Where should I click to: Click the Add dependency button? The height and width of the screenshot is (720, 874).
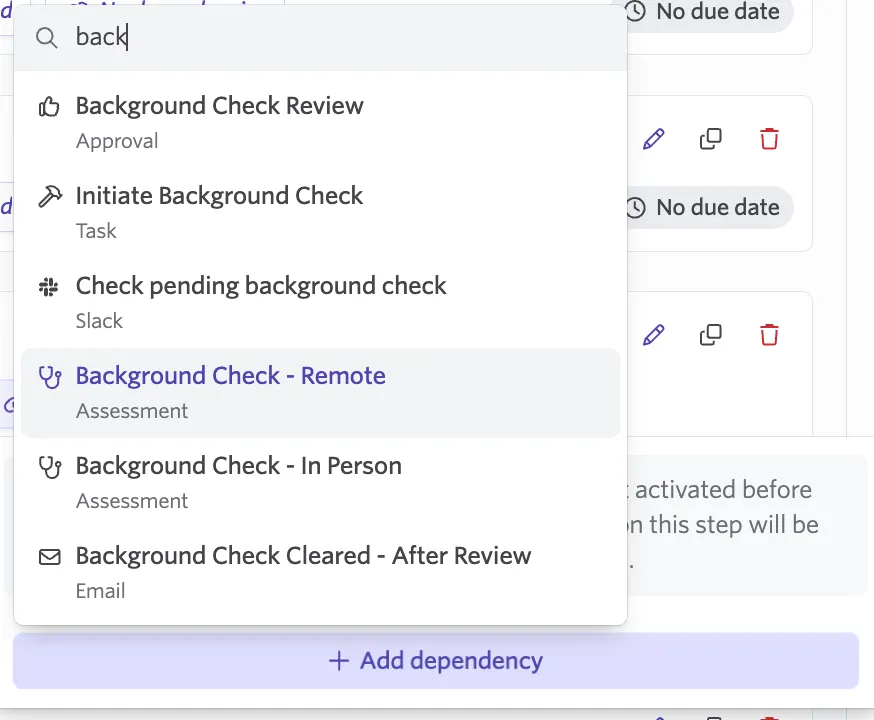click(x=436, y=661)
